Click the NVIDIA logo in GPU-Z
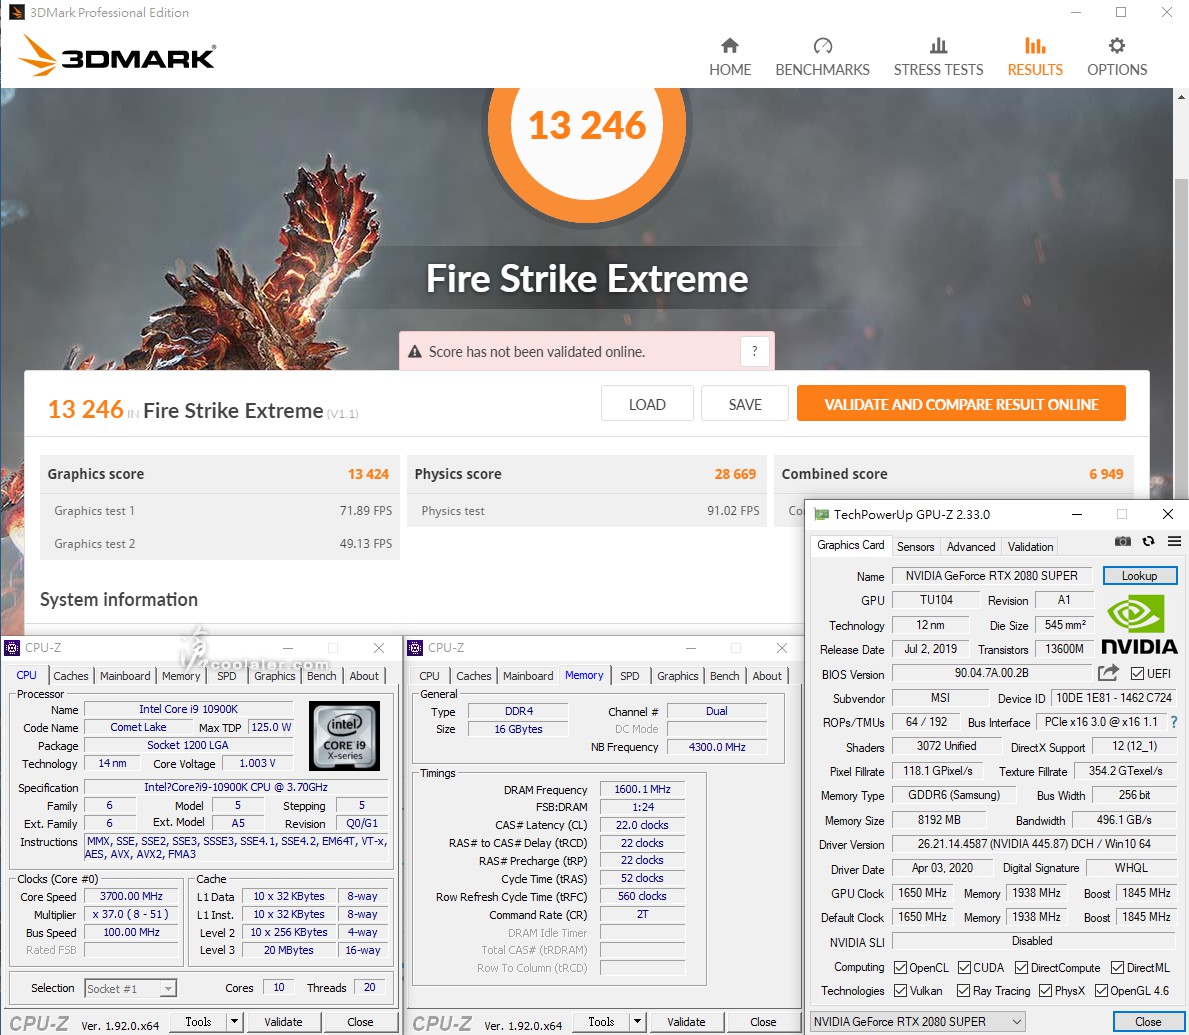This screenshot has width=1189, height=1035. point(1139,625)
